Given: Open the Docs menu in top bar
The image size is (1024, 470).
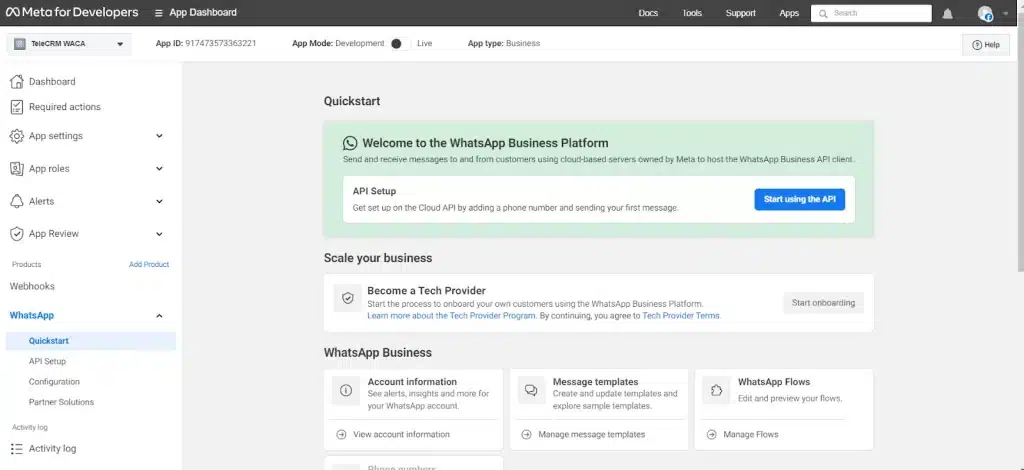Looking at the screenshot, I should pos(648,13).
